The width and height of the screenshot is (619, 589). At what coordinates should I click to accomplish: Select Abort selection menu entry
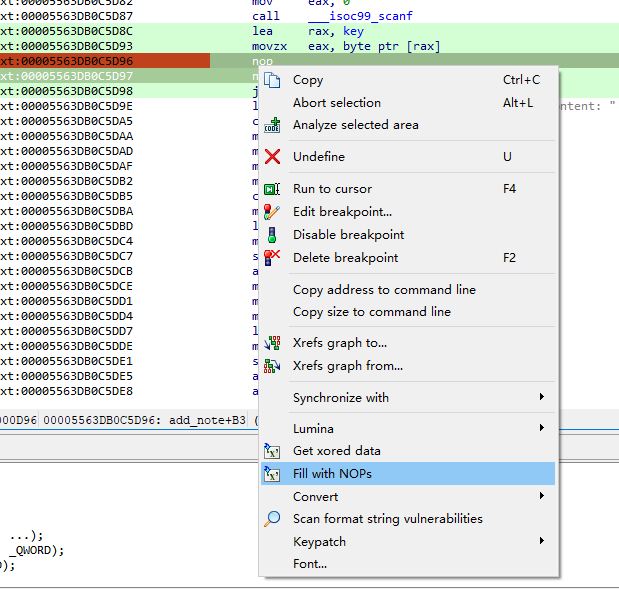coord(408,103)
